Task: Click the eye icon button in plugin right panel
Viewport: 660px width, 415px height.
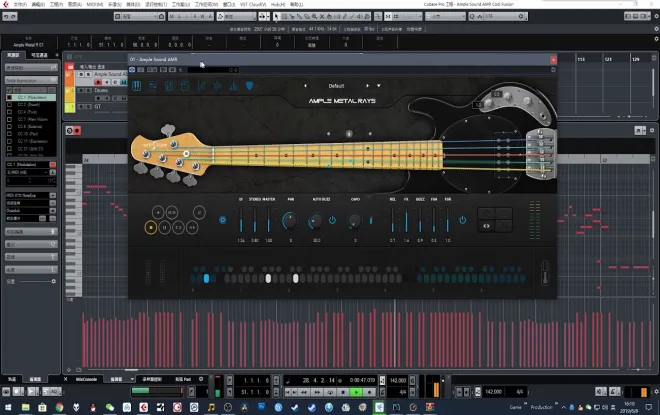Action: point(486,226)
